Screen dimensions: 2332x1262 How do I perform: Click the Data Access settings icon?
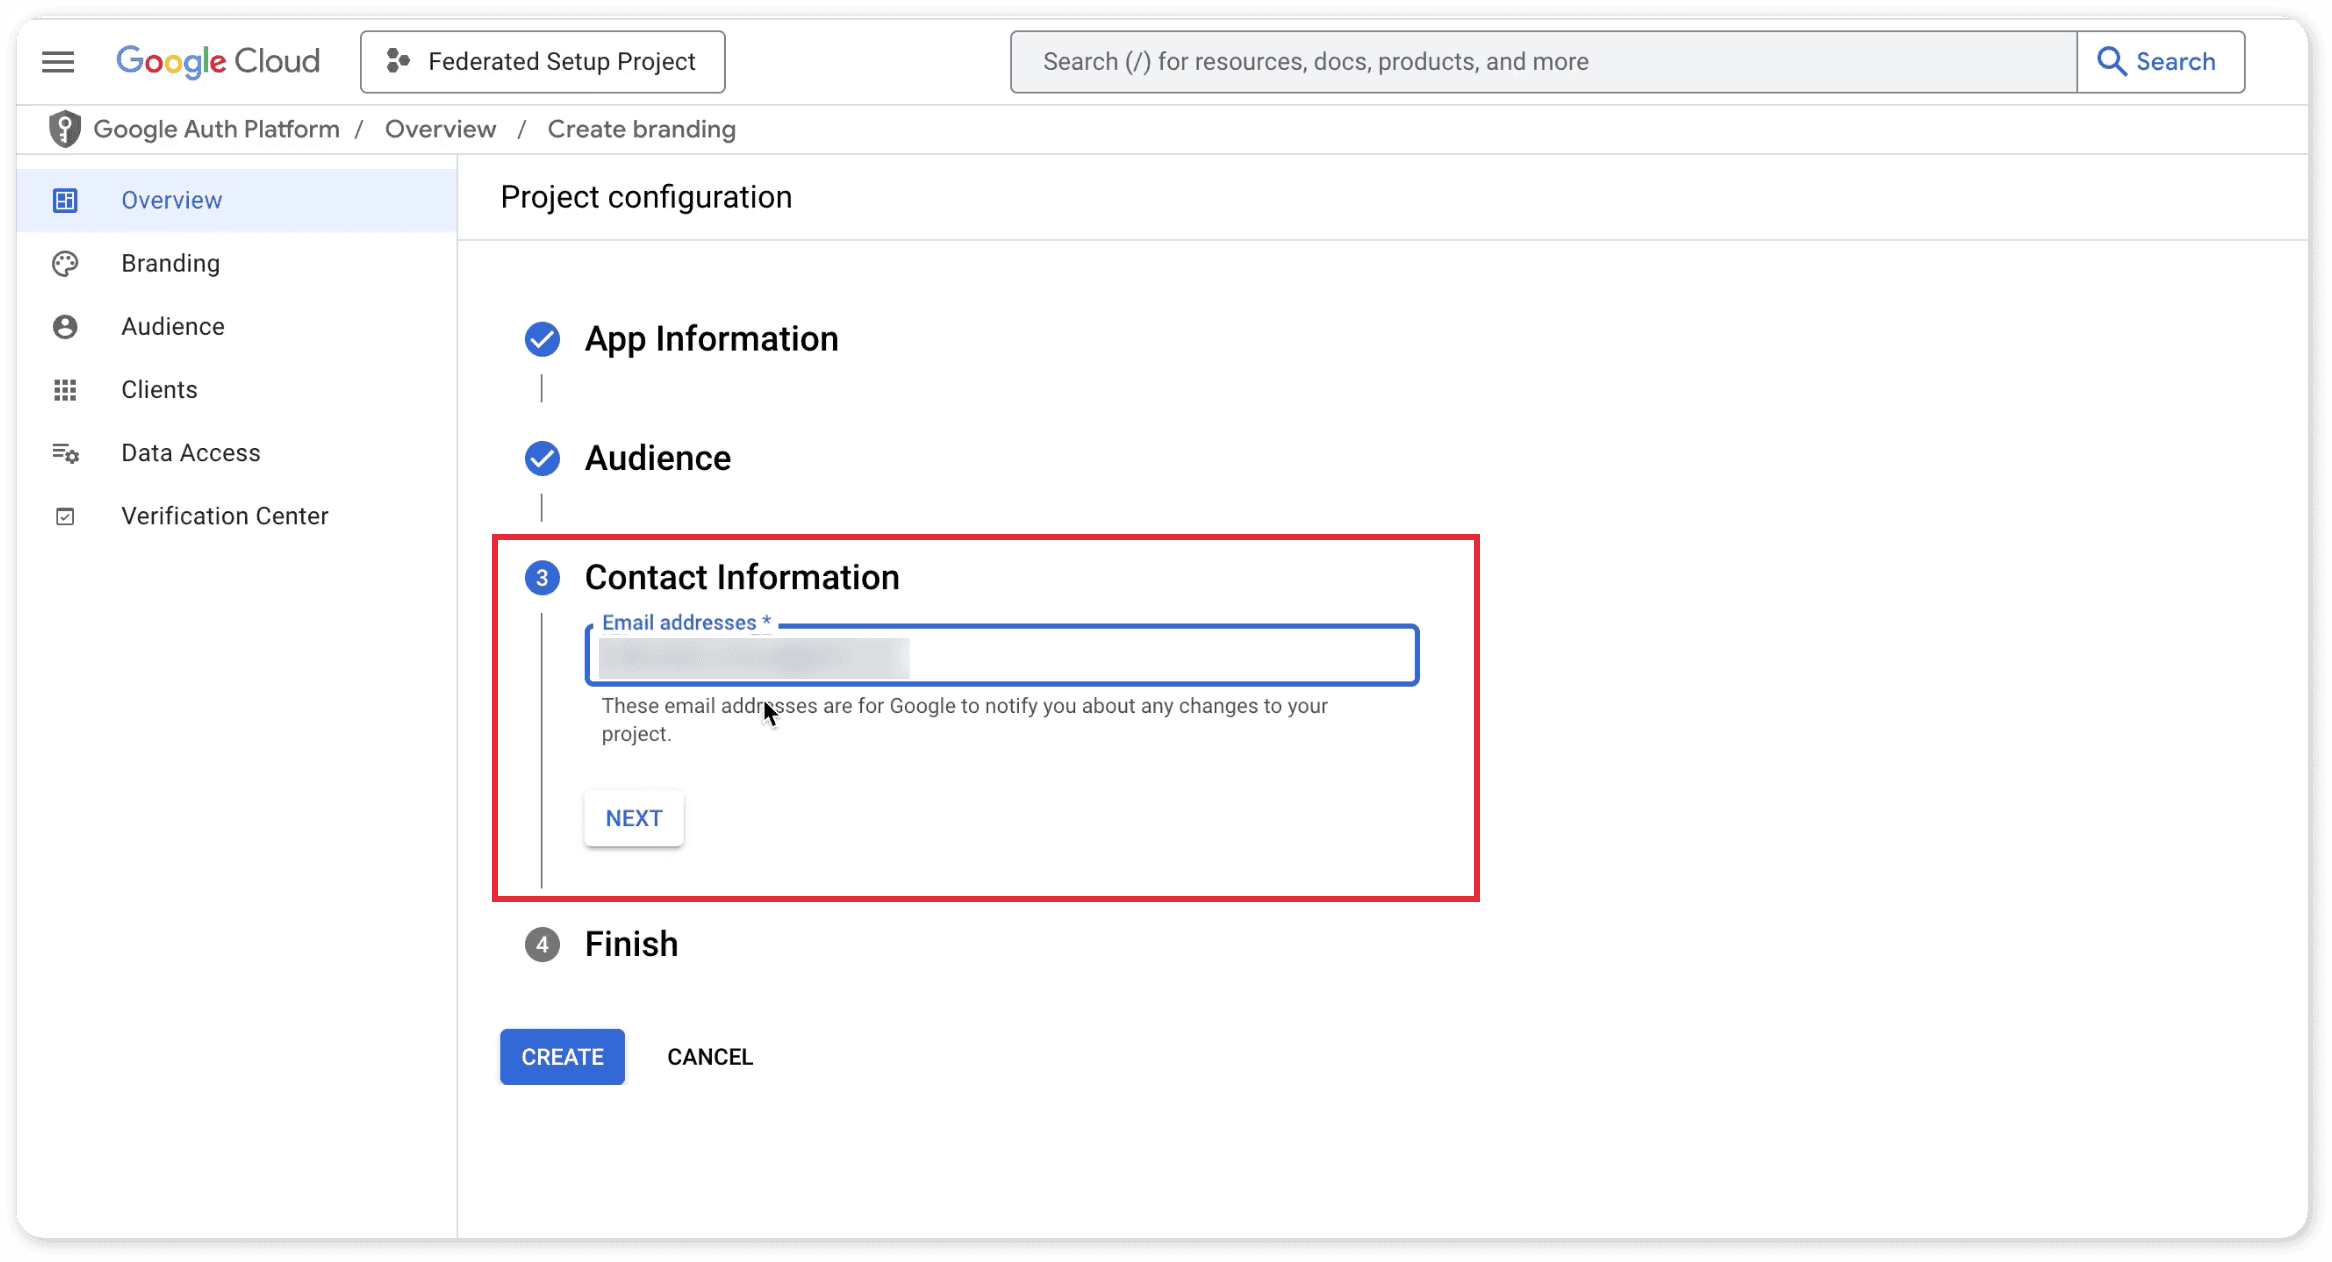coord(65,453)
